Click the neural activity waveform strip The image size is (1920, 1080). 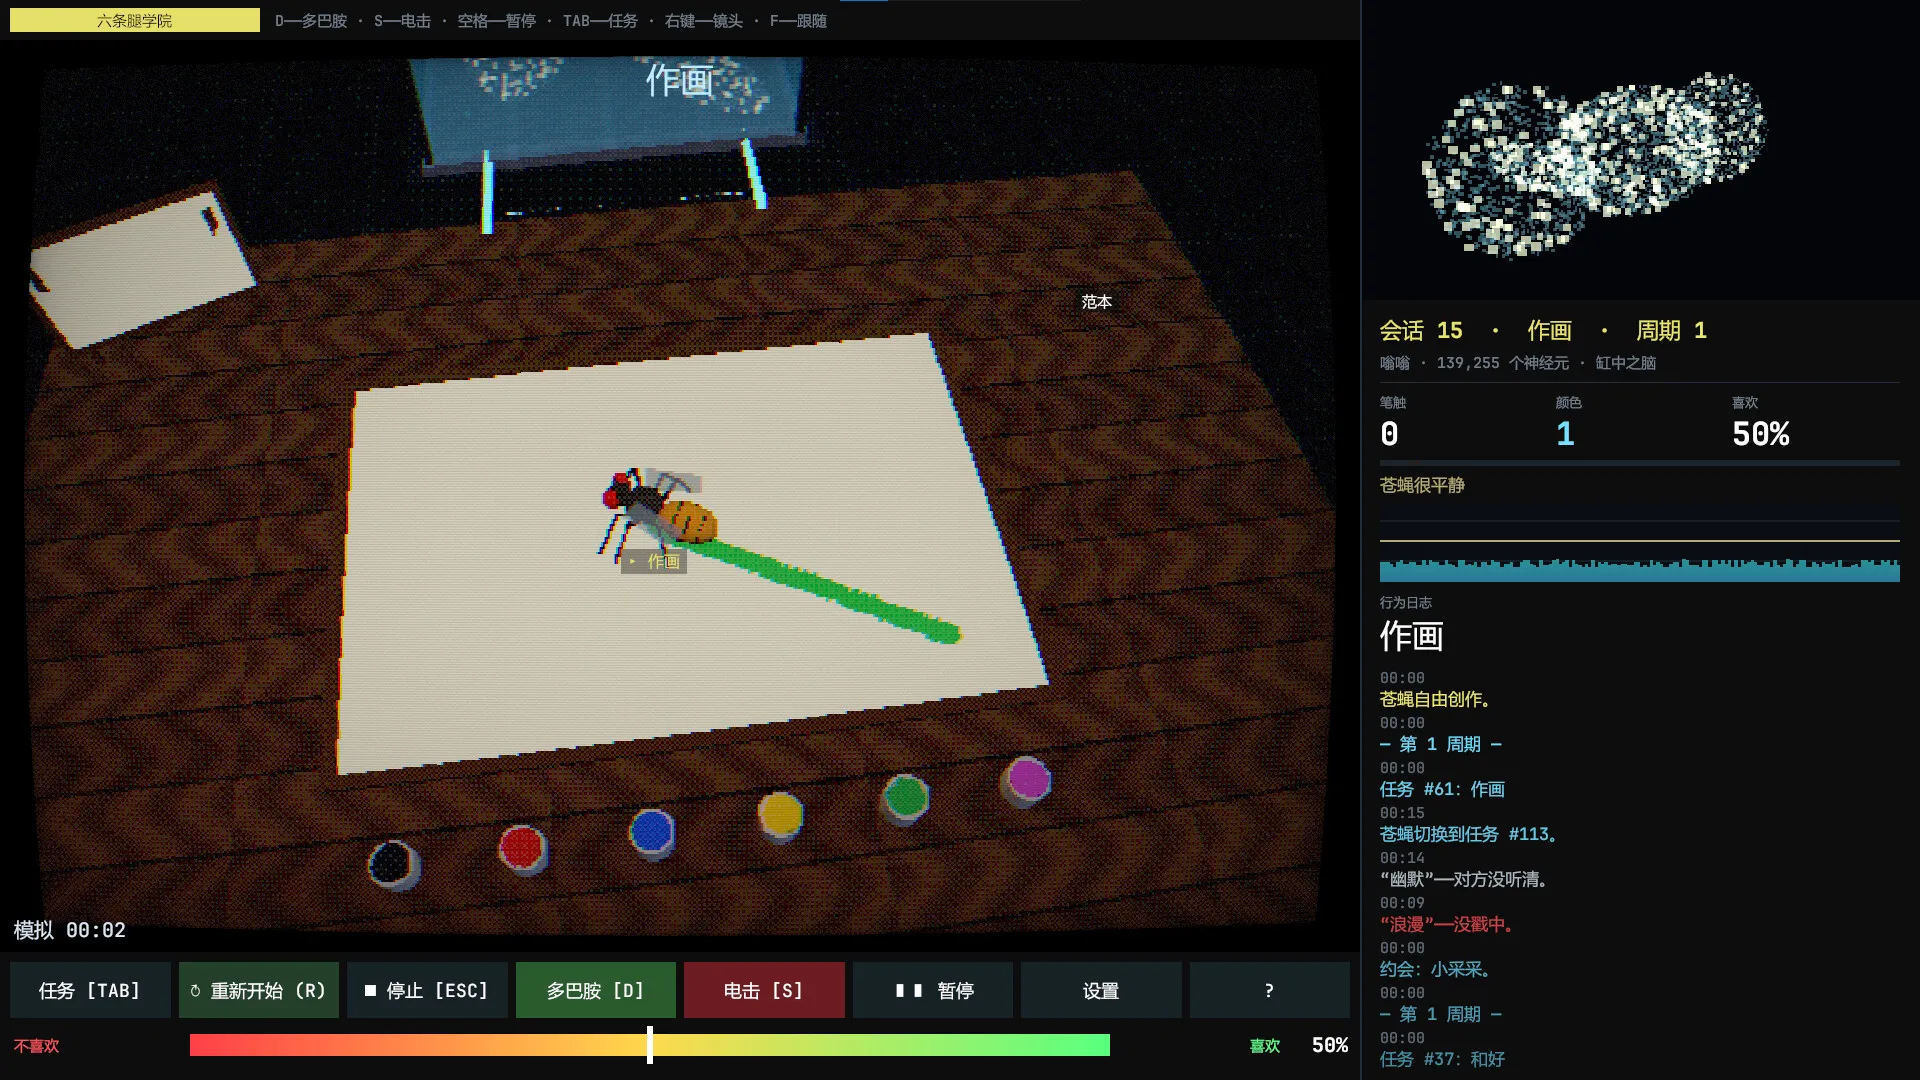[x=1640, y=570]
